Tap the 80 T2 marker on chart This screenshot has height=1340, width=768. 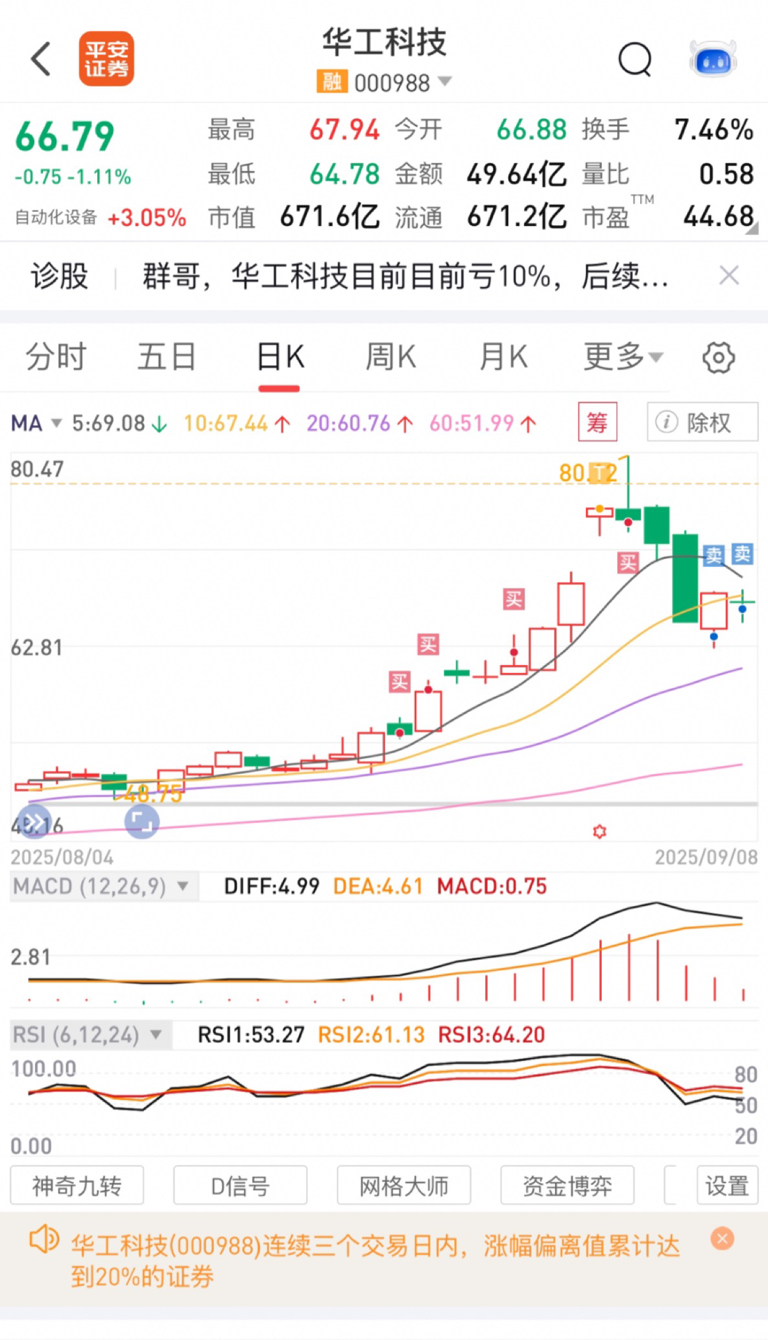point(588,473)
